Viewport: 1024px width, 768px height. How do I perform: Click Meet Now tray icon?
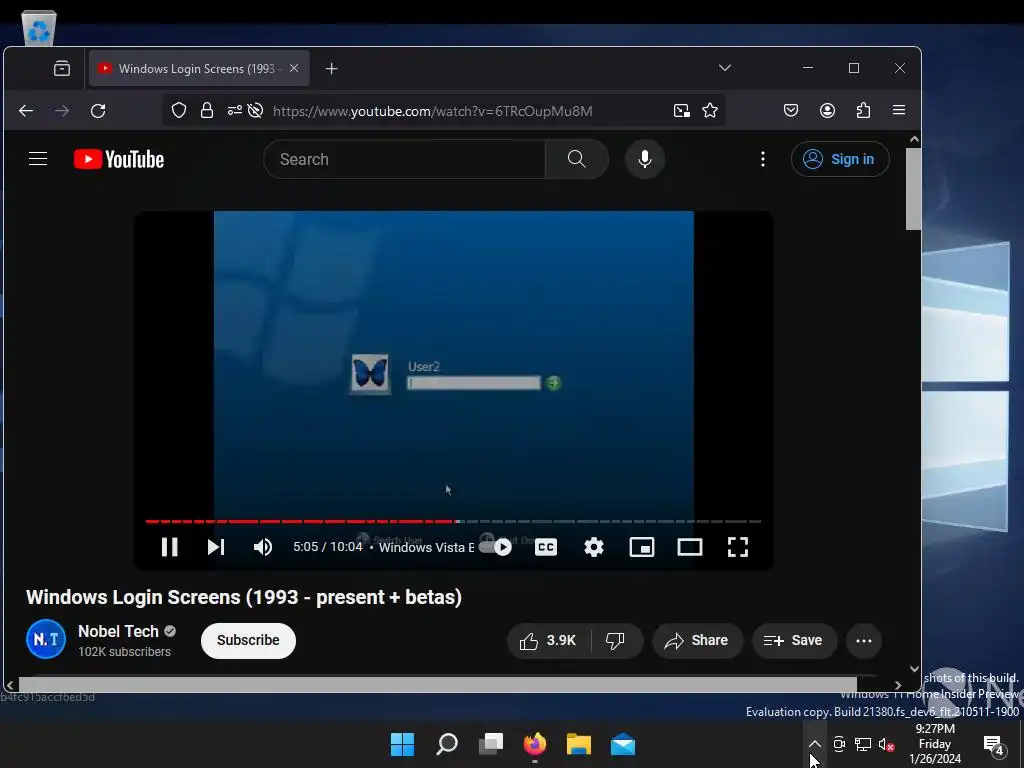click(839, 744)
